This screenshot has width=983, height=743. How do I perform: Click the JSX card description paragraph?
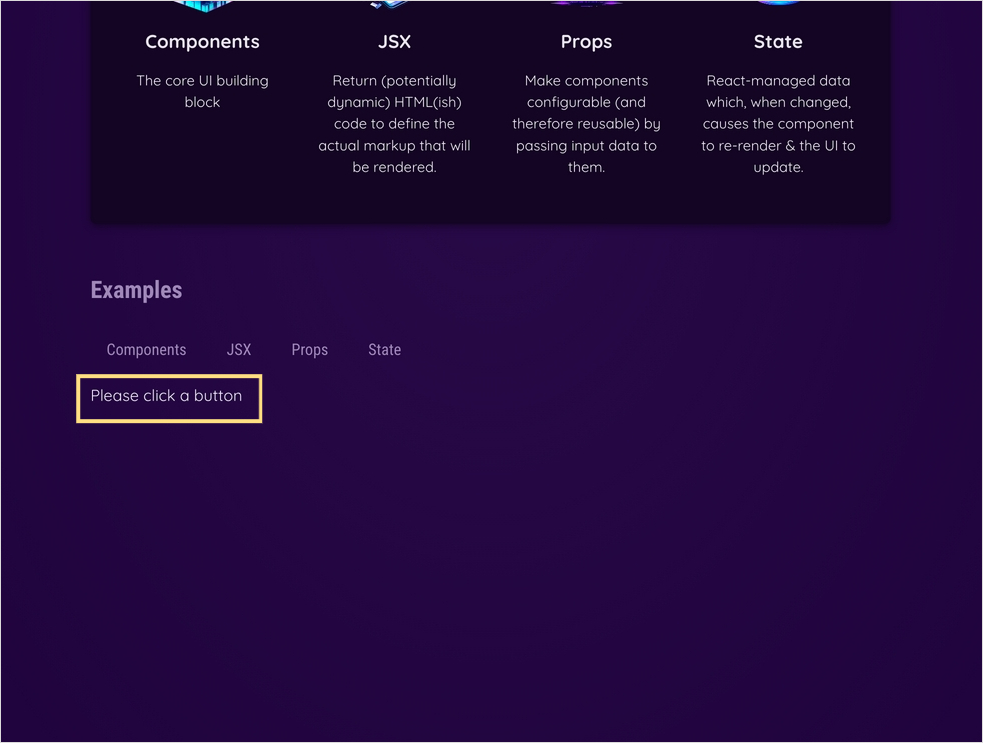394,124
